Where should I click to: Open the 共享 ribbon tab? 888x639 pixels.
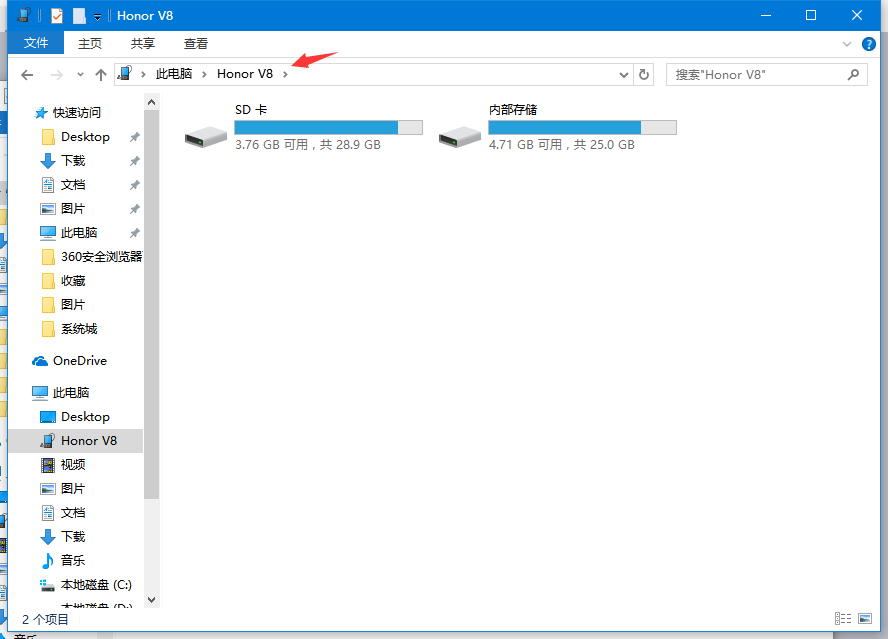coord(143,43)
